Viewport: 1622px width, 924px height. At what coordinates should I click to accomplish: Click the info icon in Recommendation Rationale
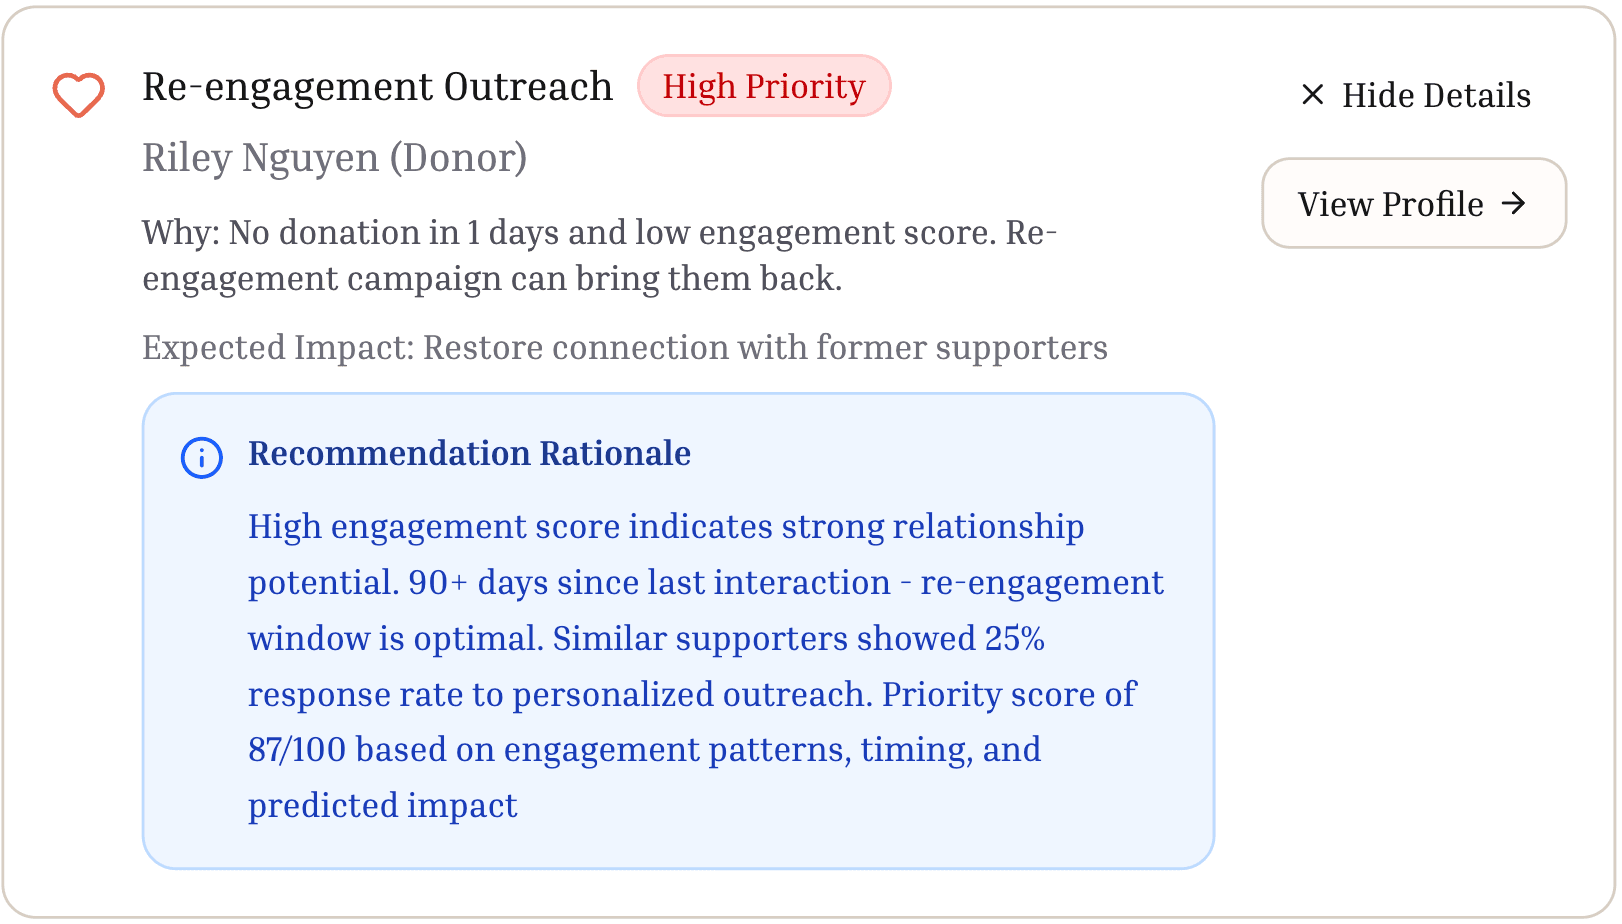(200, 458)
